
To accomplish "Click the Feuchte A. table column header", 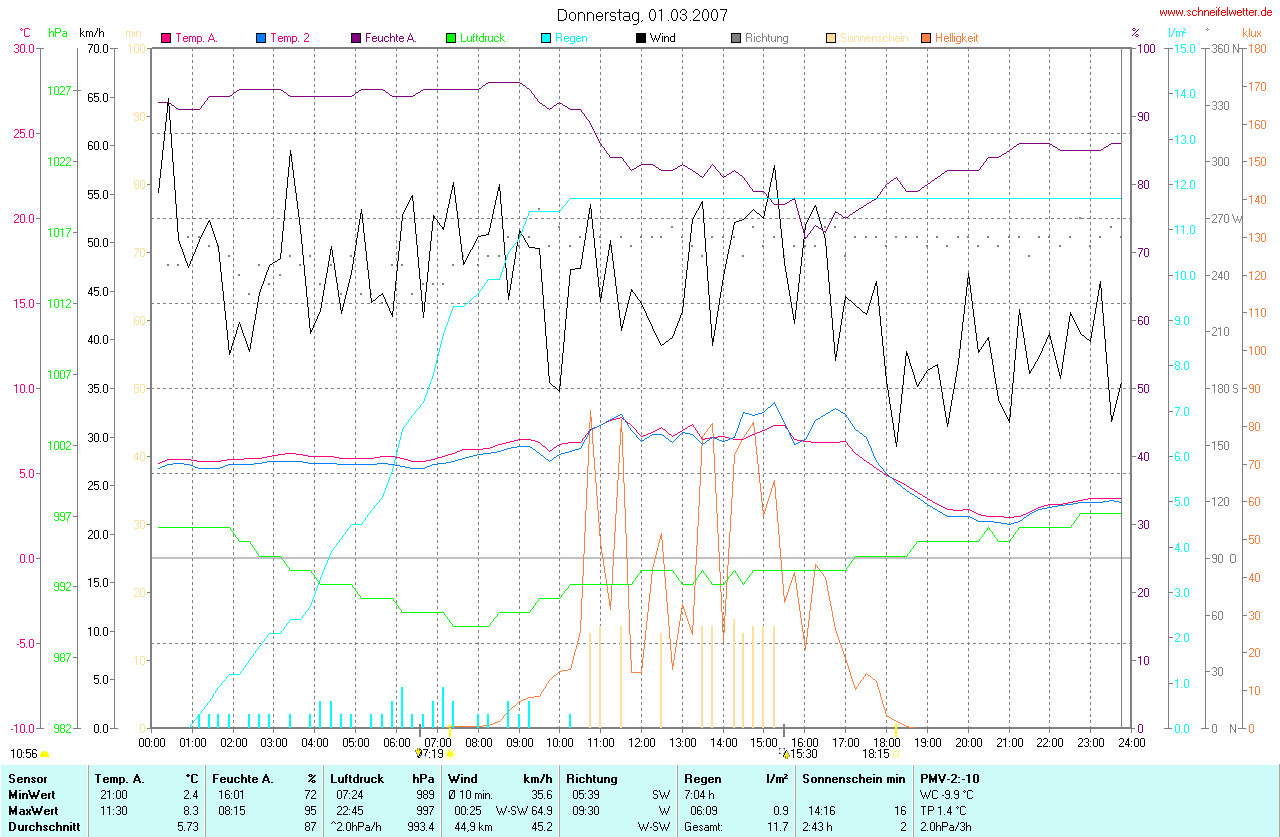I will click(x=242, y=778).
